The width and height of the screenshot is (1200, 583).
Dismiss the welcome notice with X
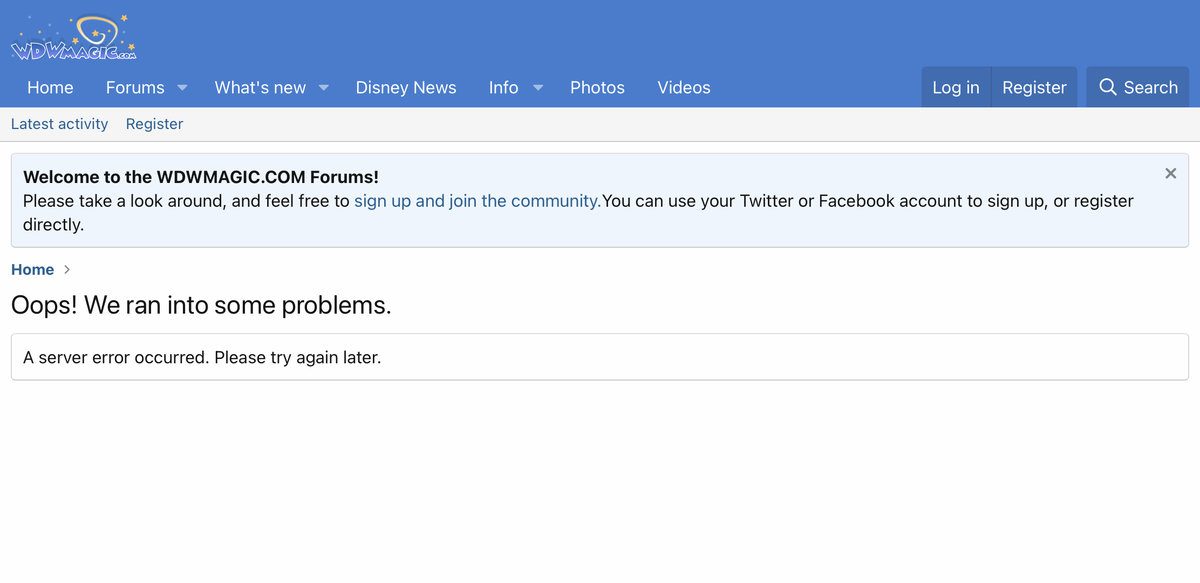click(1170, 173)
